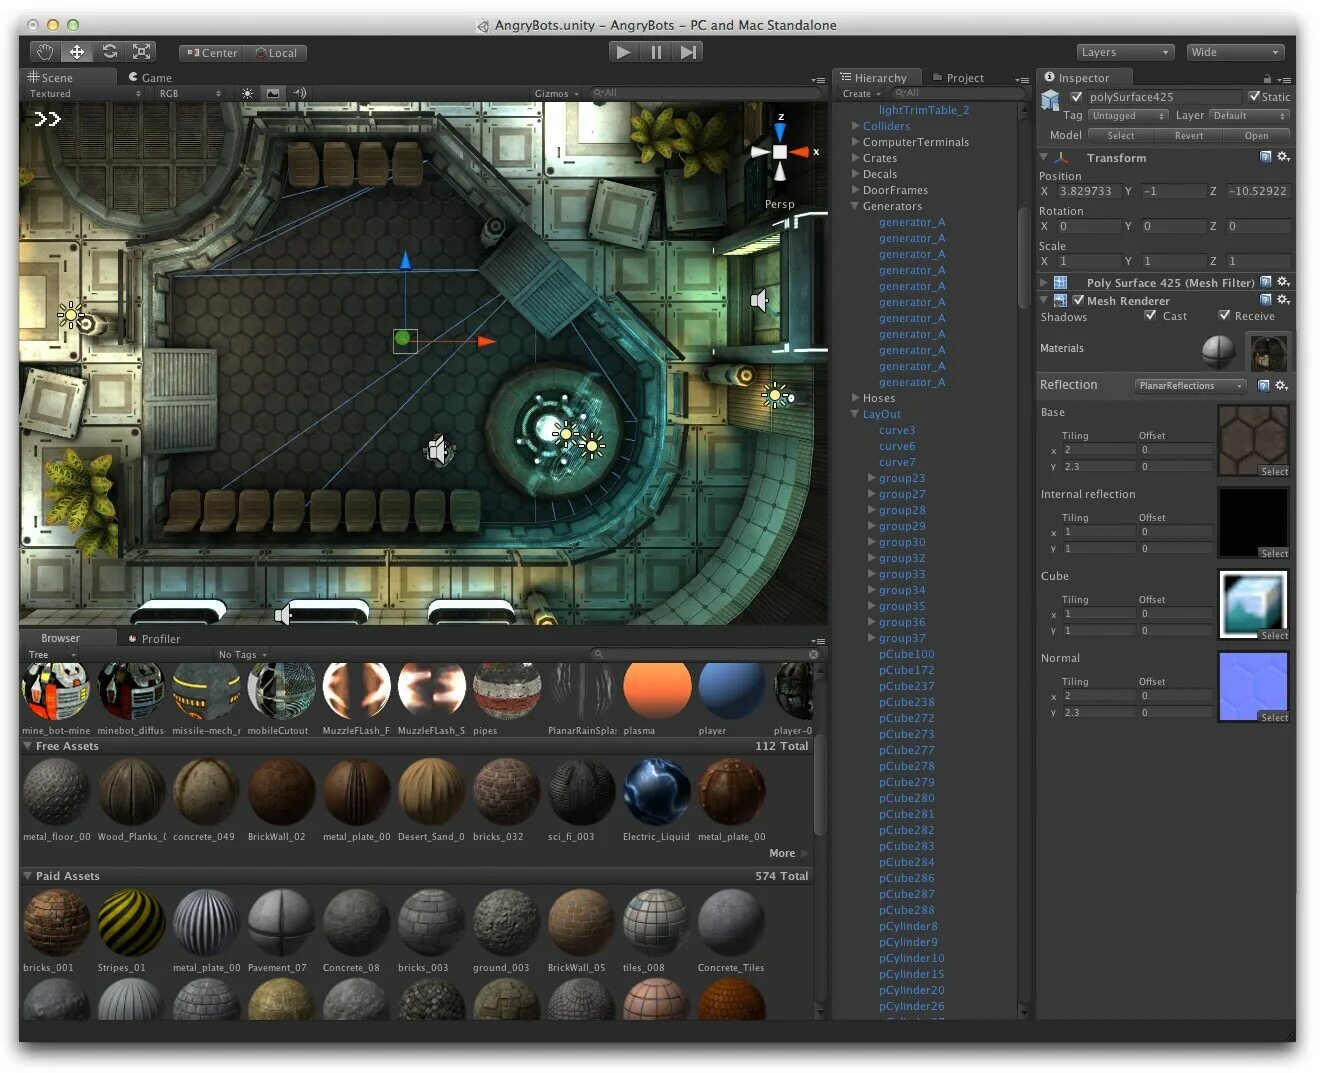Click the Pause button
This screenshot has height=1073, width=1321.
pyautogui.click(x=656, y=52)
